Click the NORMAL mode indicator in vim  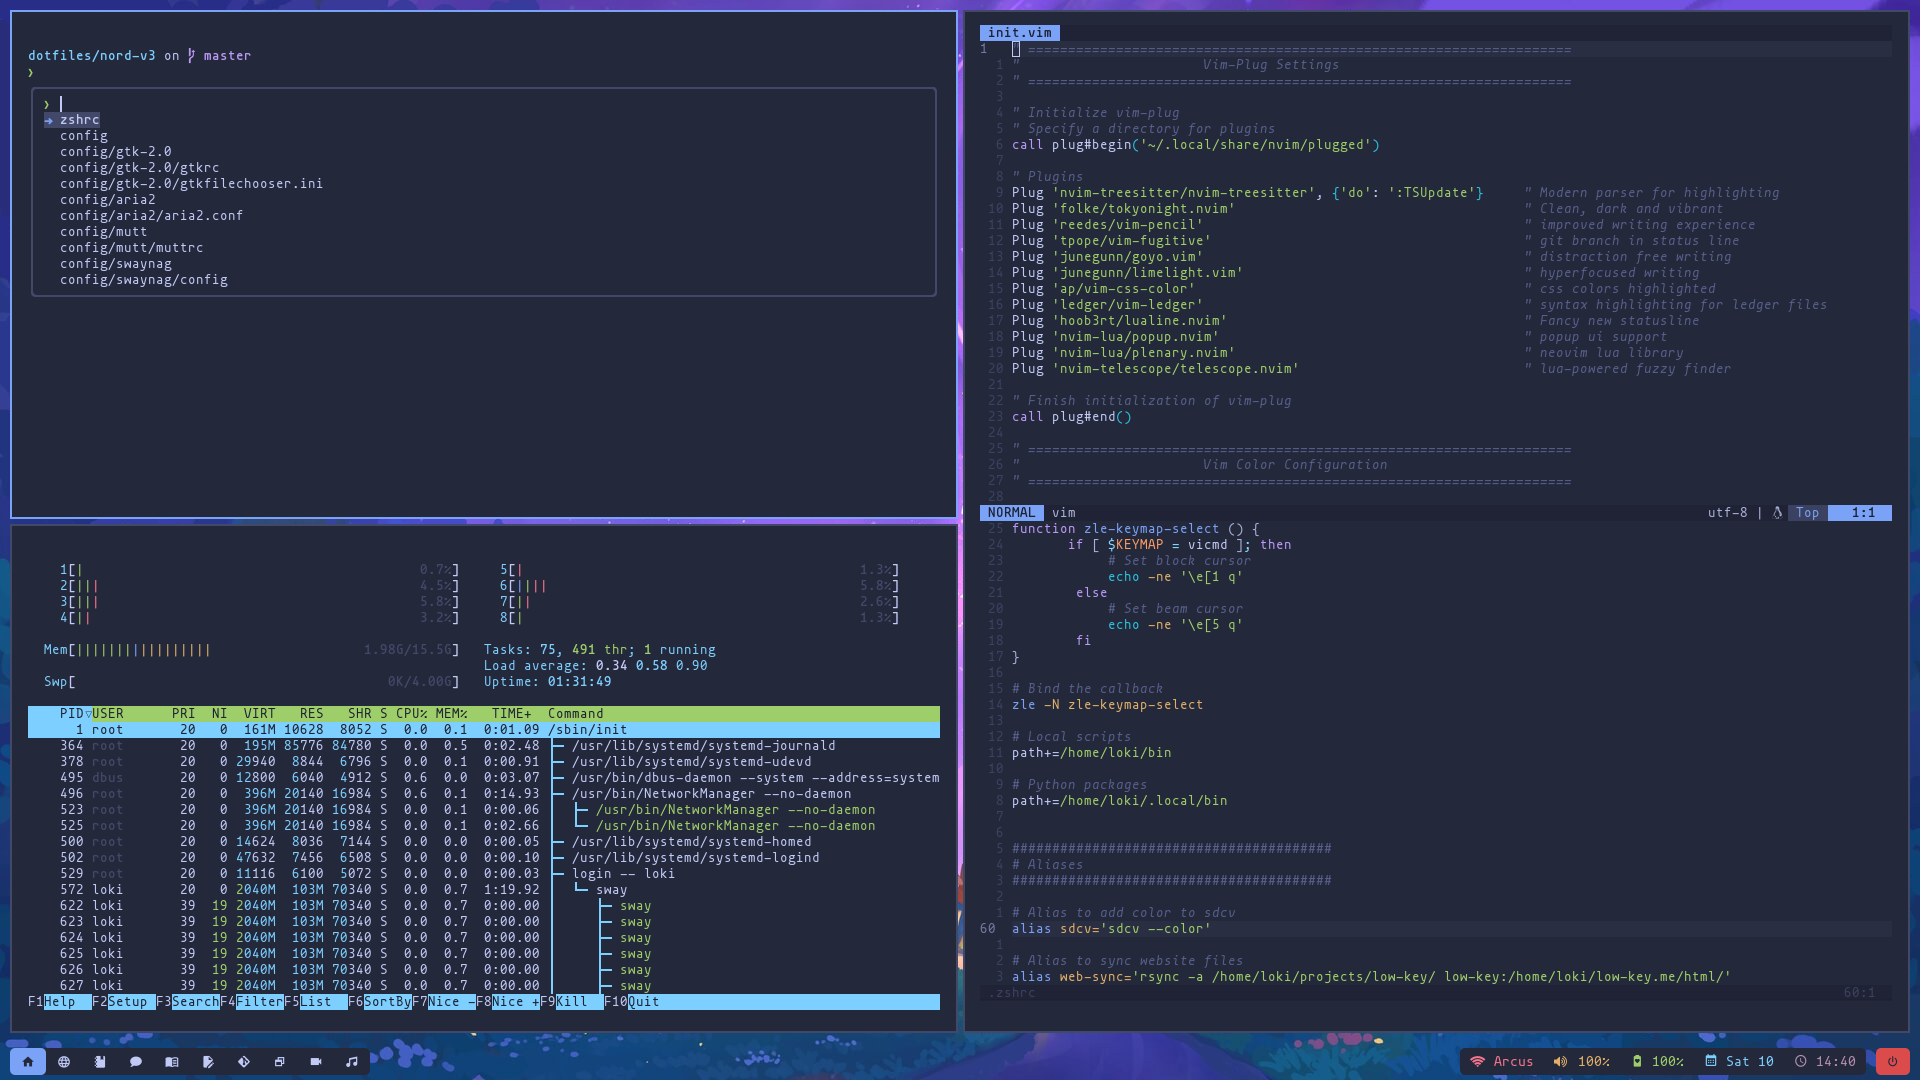tap(1011, 513)
